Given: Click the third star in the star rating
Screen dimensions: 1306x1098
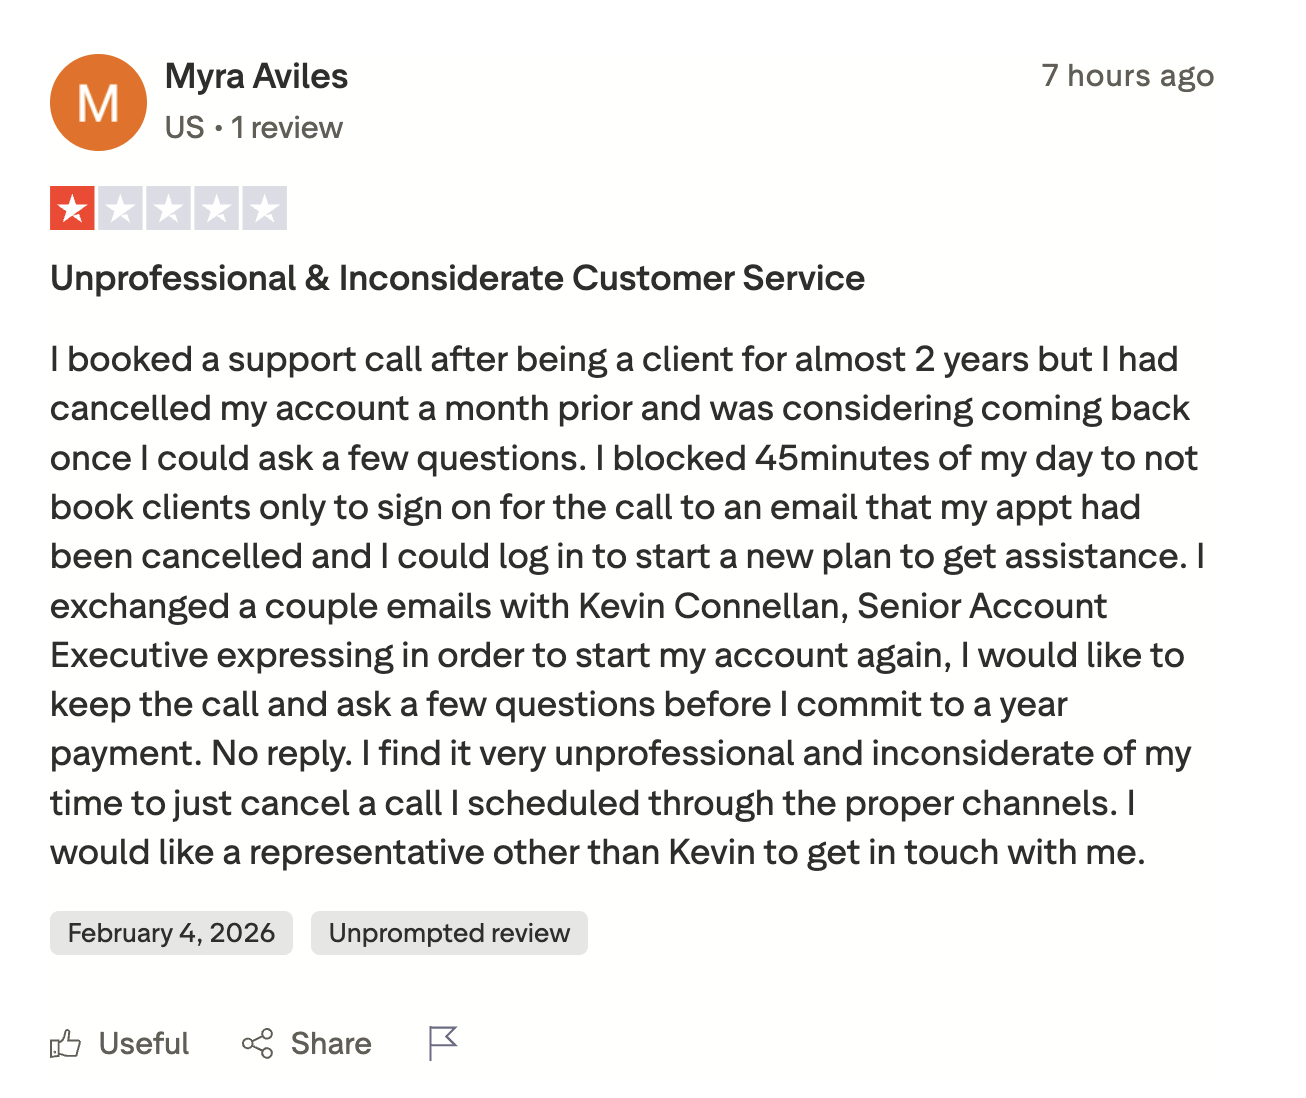Looking at the screenshot, I should (169, 208).
